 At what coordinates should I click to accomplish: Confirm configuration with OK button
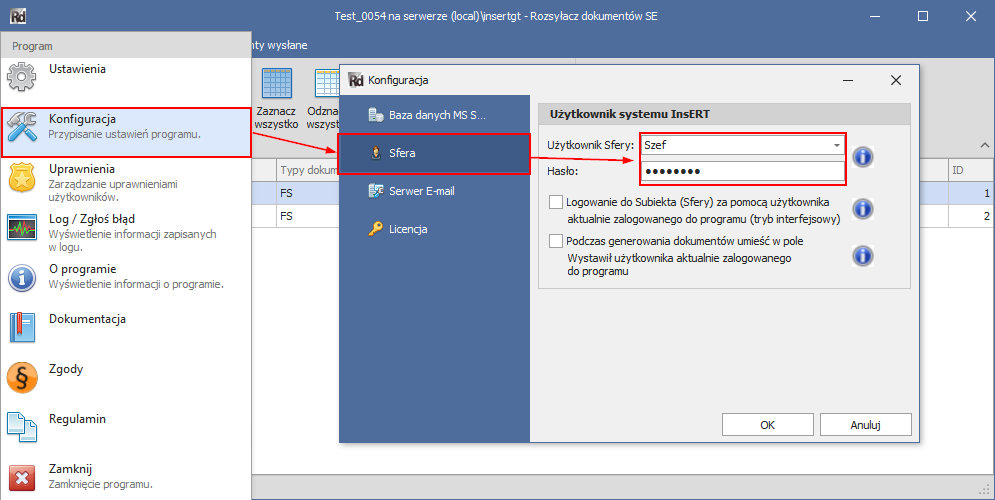coord(767,424)
